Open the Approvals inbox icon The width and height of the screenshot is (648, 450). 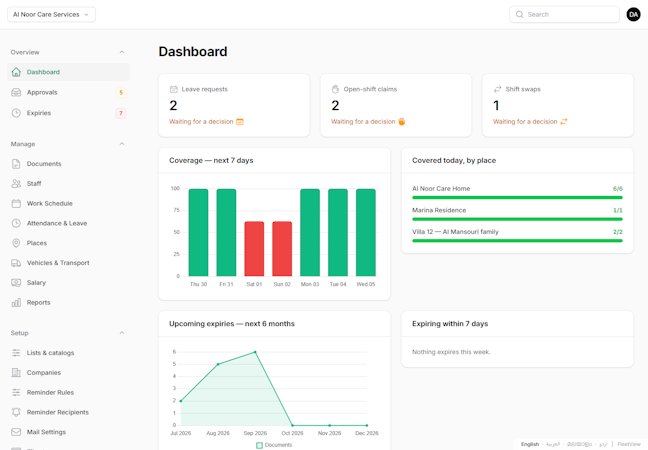coord(16,92)
